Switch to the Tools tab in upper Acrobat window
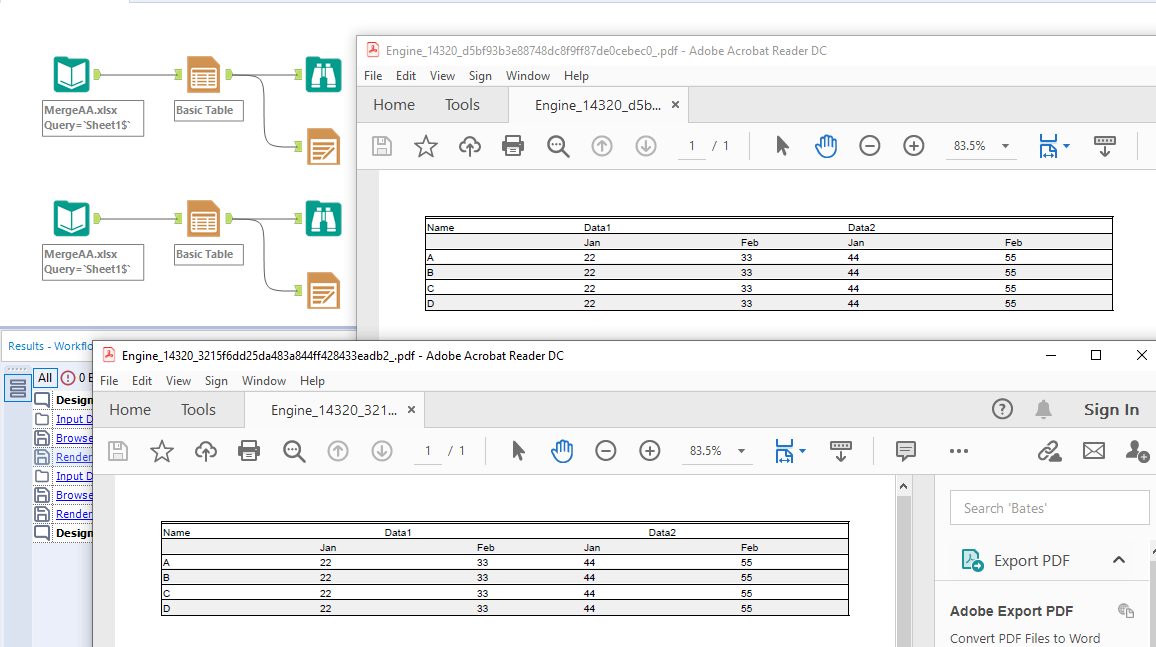 tap(462, 105)
